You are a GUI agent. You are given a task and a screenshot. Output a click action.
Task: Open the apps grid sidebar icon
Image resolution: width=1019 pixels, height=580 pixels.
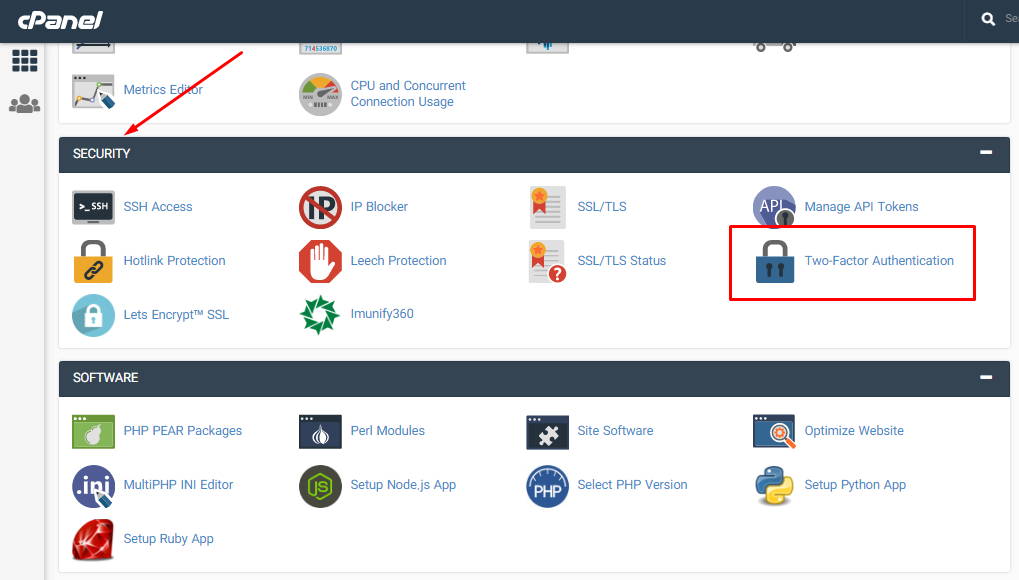coord(25,60)
